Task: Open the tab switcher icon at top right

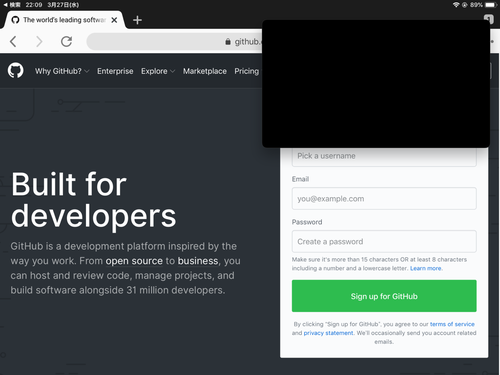Action: (x=489, y=19)
